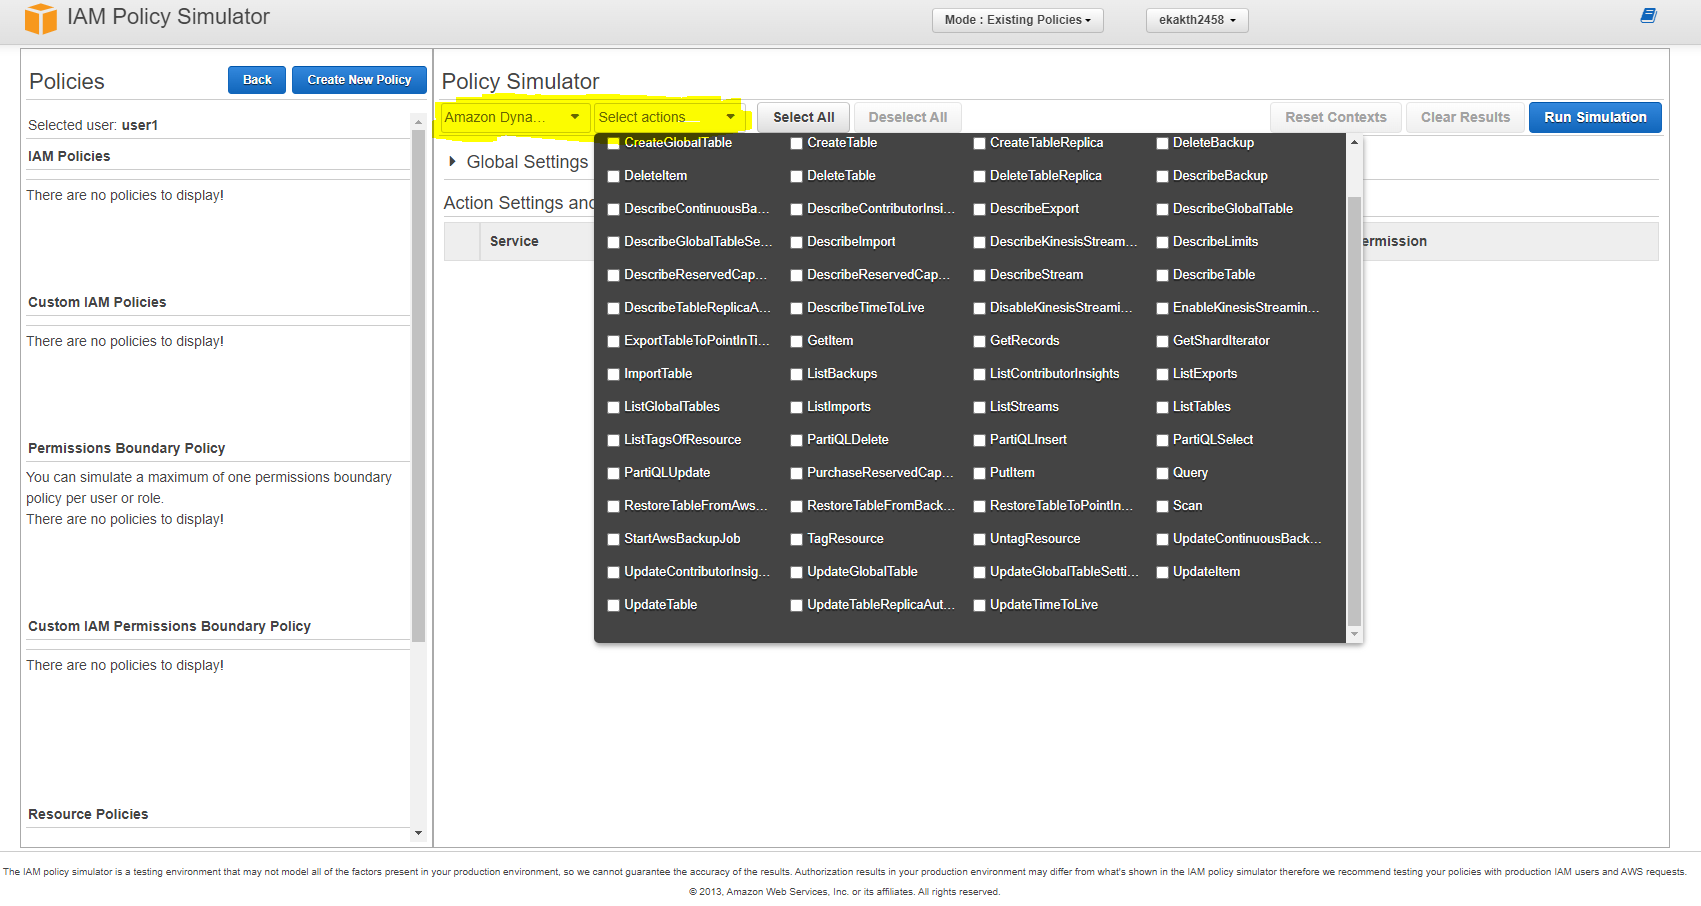Click the Run Simulation button
This screenshot has width=1701, height=906.
(x=1595, y=117)
